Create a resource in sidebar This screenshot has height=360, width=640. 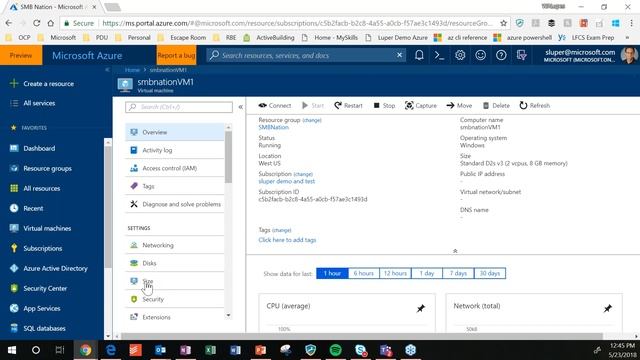[49, 84]
